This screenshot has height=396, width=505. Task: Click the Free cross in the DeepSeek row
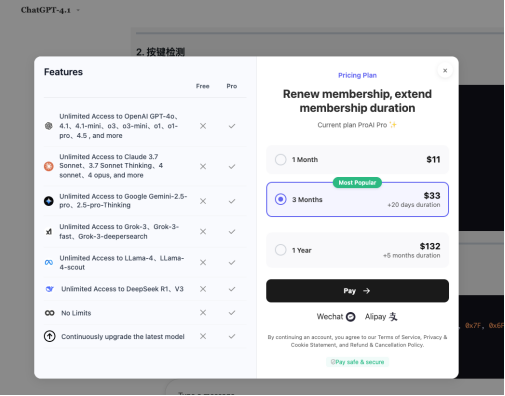(x=203, y=289)
